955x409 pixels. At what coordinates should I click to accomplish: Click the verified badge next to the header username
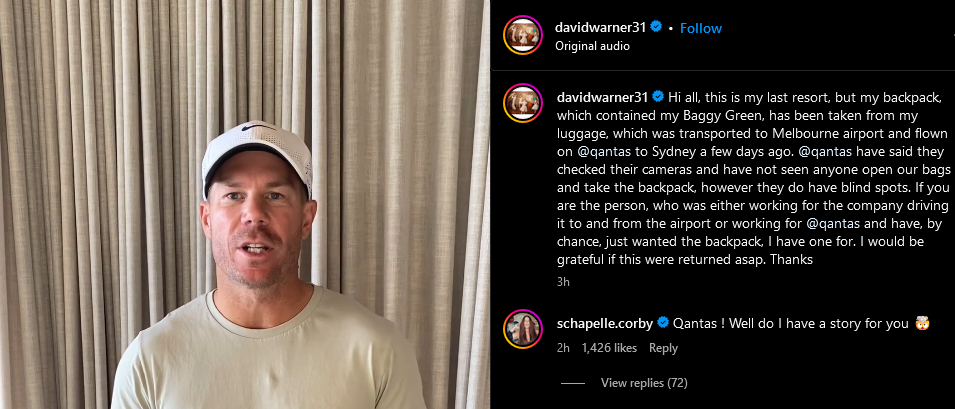point(656,27)
